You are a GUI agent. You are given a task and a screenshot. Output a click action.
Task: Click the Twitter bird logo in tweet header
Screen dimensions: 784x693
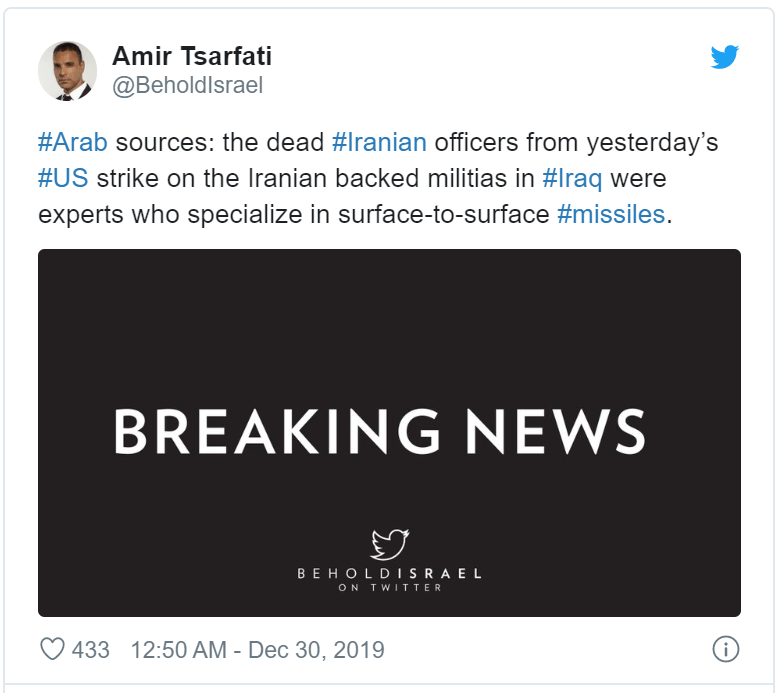(x=725, y=57)
